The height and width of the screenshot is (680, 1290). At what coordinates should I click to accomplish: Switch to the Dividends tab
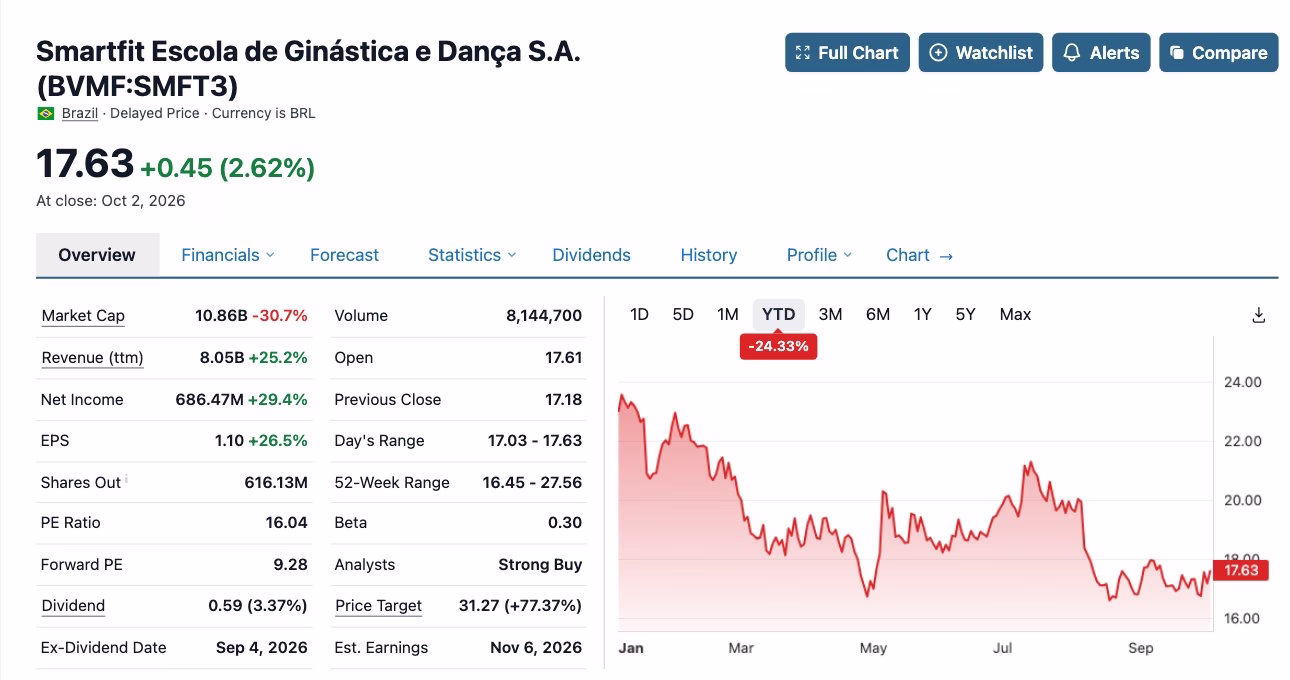pos(591,255)
